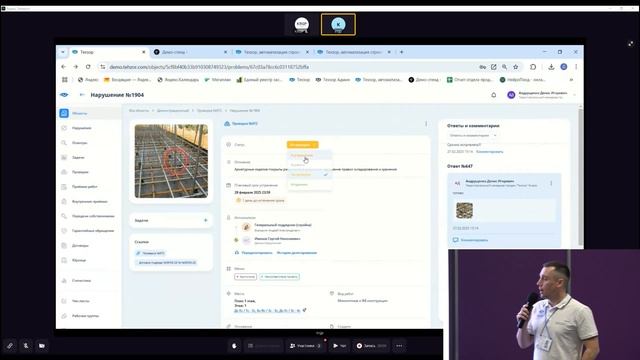Image resolution: width=640 pixels, height=360 pixels.
Task: Open the orange status dropdown
Action: click(302, 144)
